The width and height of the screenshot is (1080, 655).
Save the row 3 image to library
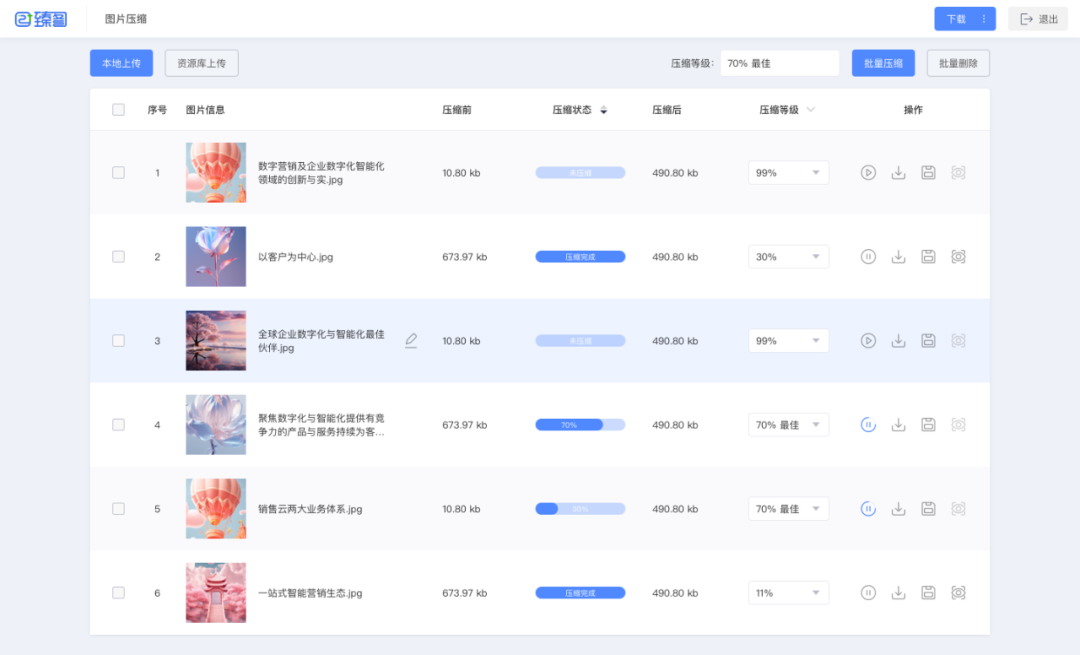928,341
